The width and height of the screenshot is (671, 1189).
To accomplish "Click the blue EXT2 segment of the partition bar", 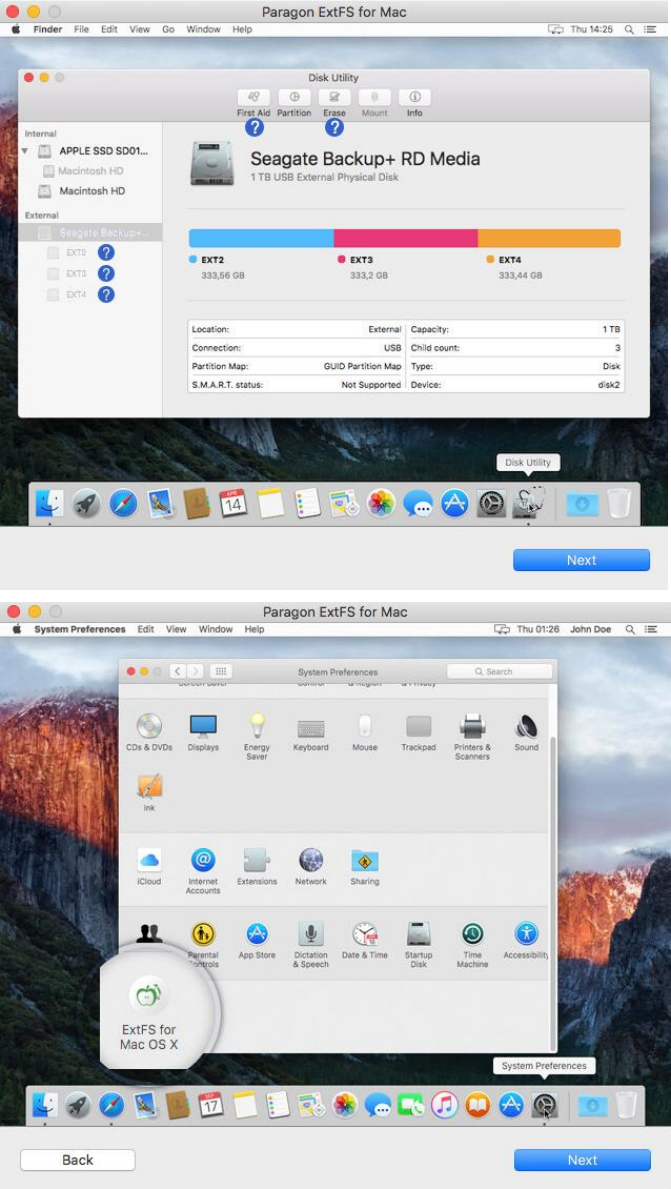I will (x=261, y=238).
